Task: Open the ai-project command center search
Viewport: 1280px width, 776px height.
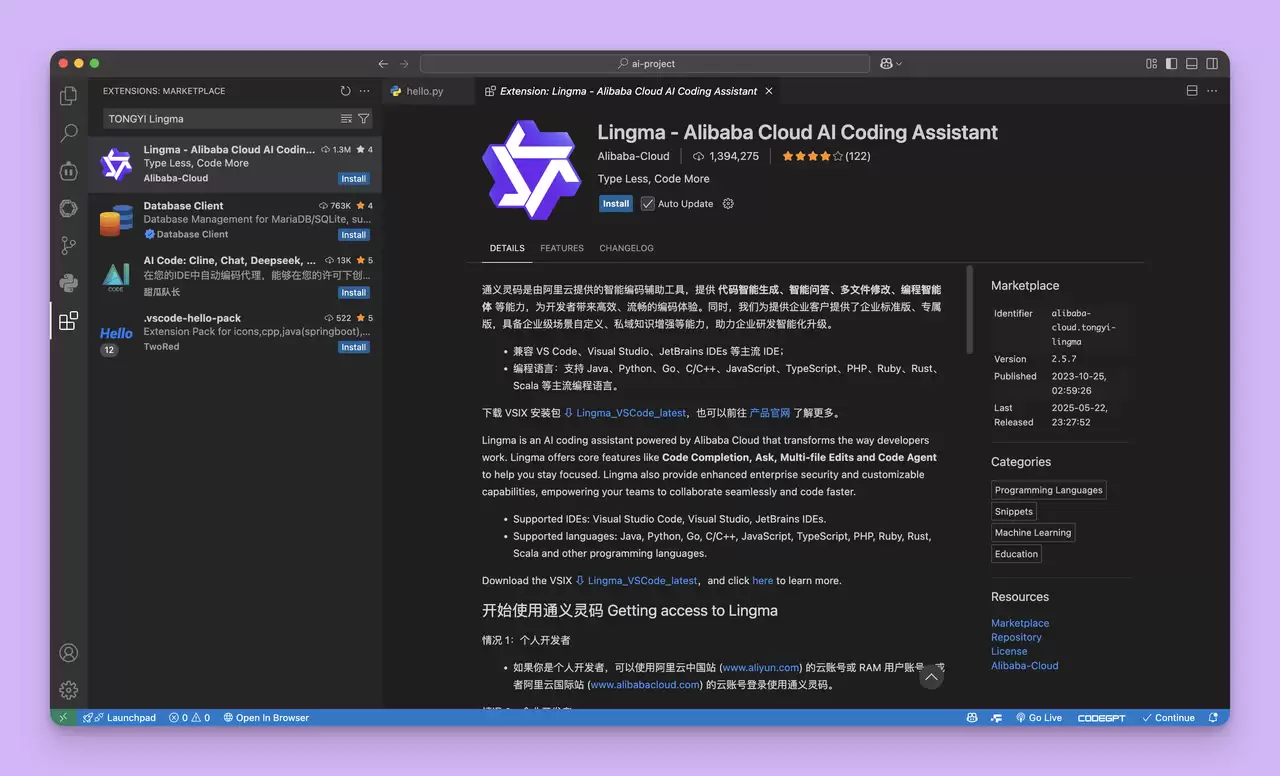Action: pos(645,64)
